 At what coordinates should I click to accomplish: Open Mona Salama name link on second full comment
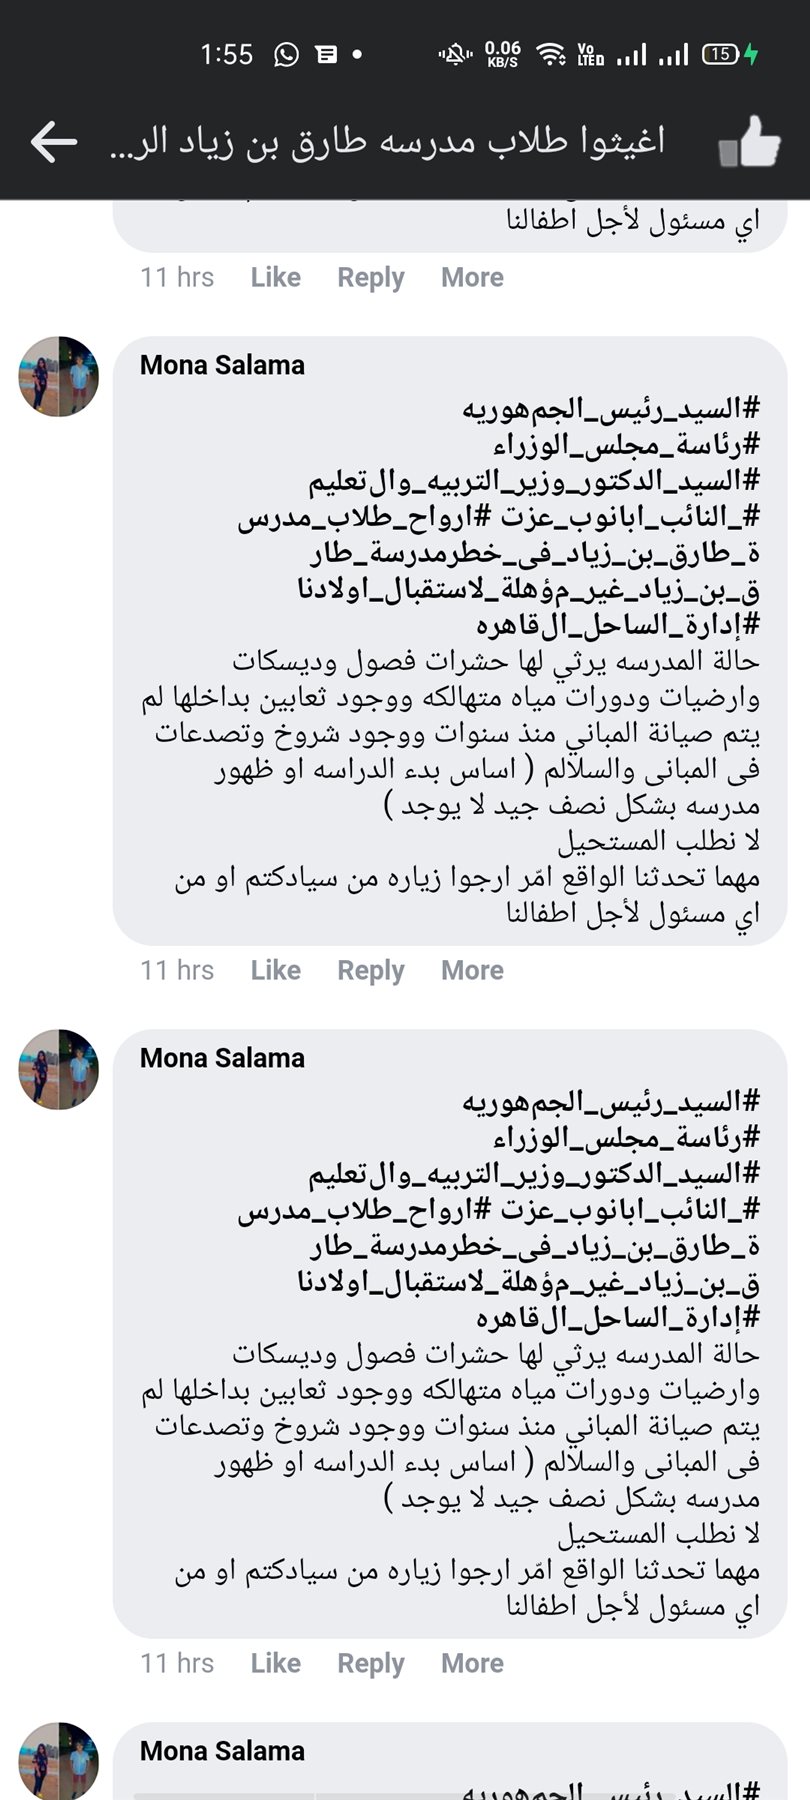pyautogui.click(x=222, y=1058)
